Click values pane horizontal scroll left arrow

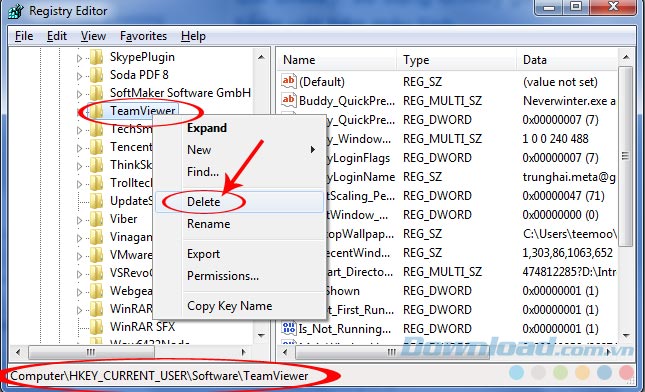[285, 353]
